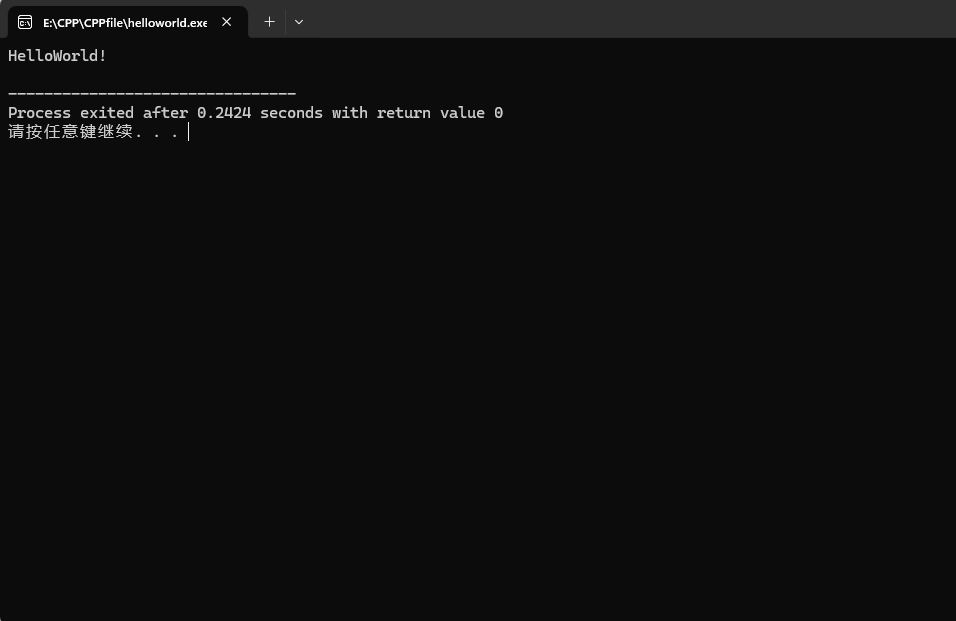Click the empty terminal area below output
956x621 pixels.
coord(478,380)
